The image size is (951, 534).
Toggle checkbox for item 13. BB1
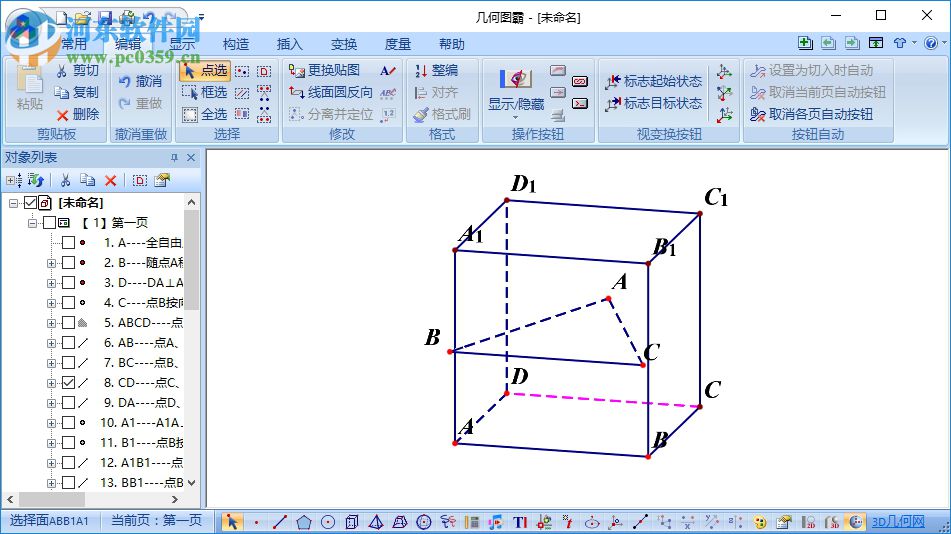point(69,483)
